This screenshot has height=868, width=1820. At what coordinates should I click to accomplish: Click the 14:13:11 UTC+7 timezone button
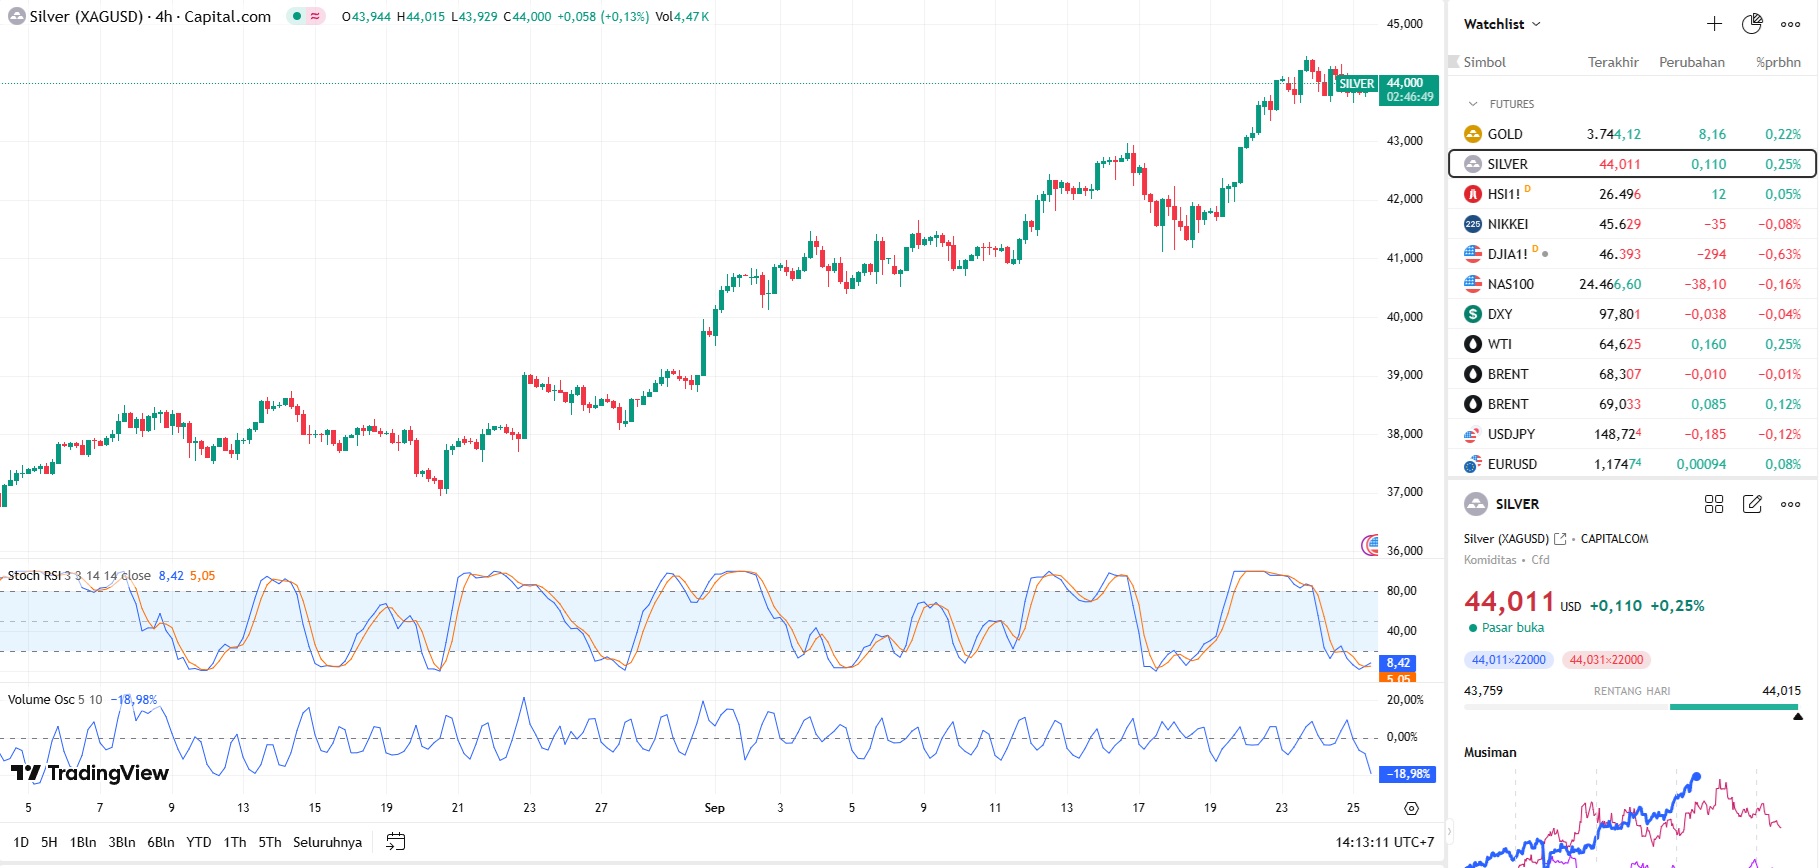point(1384,842)
